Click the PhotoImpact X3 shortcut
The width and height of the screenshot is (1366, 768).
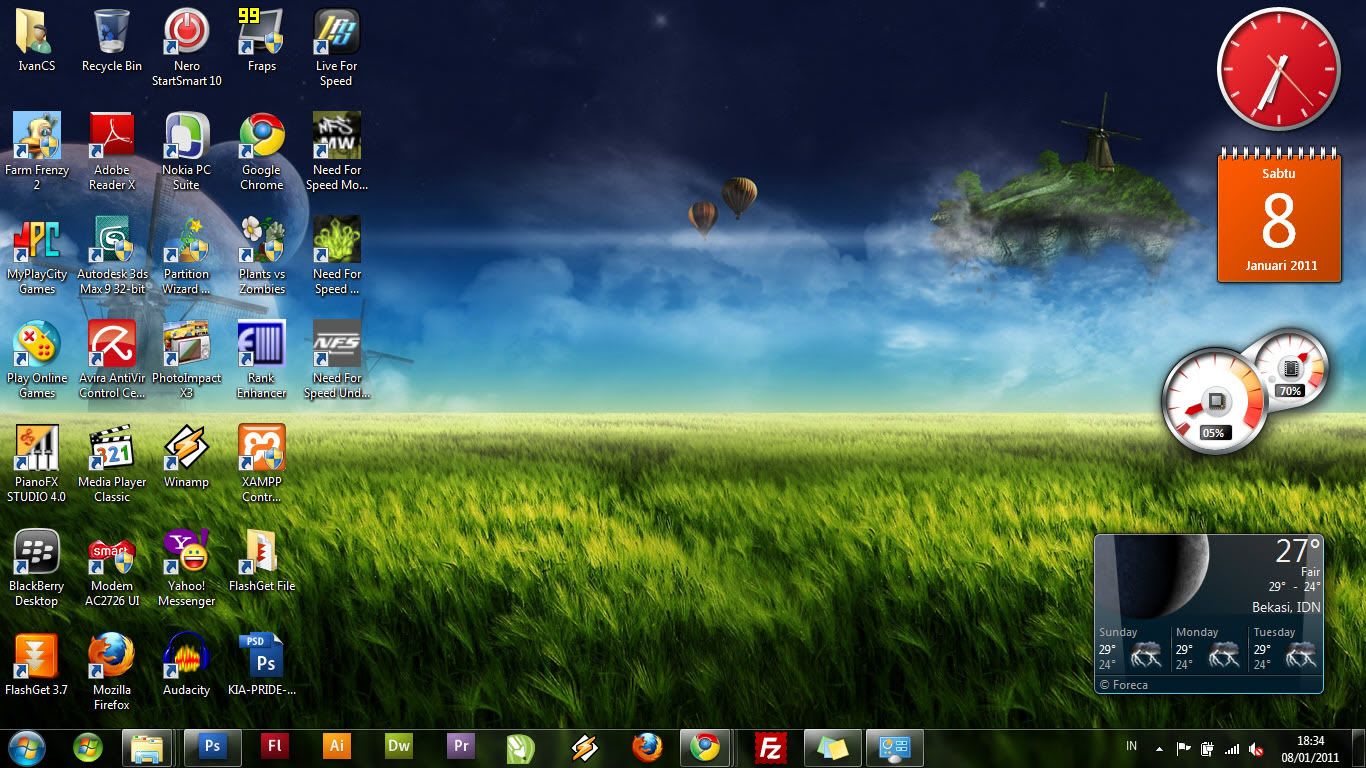click(x=187, y=359)
